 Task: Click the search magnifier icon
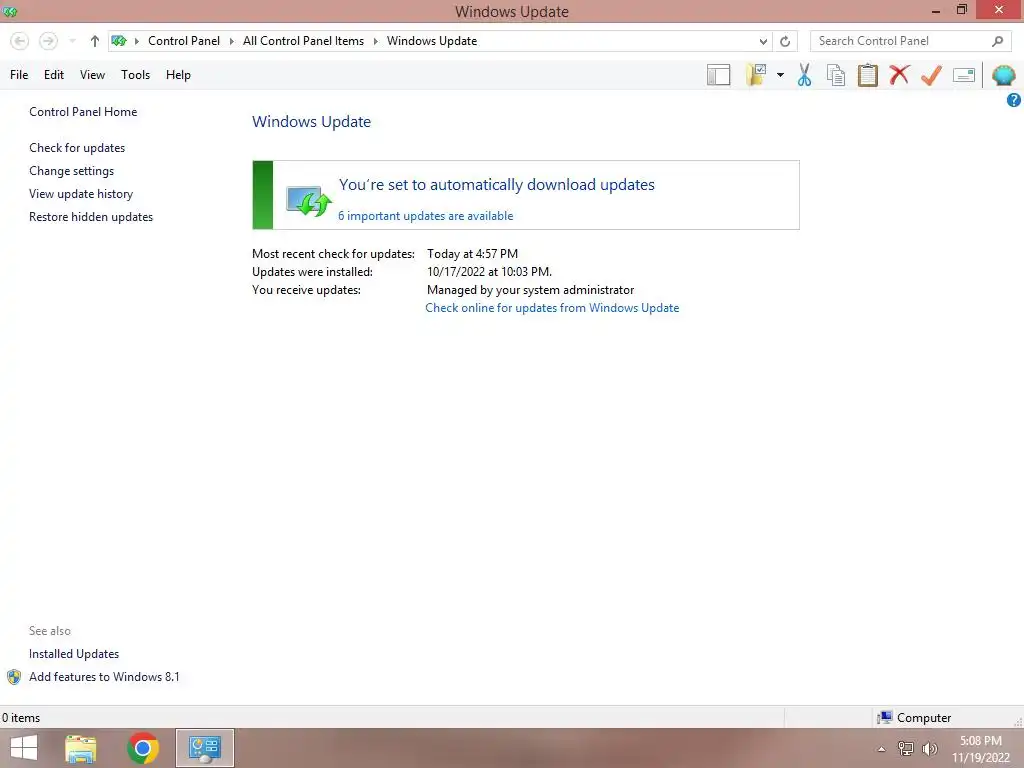(997, 41)
